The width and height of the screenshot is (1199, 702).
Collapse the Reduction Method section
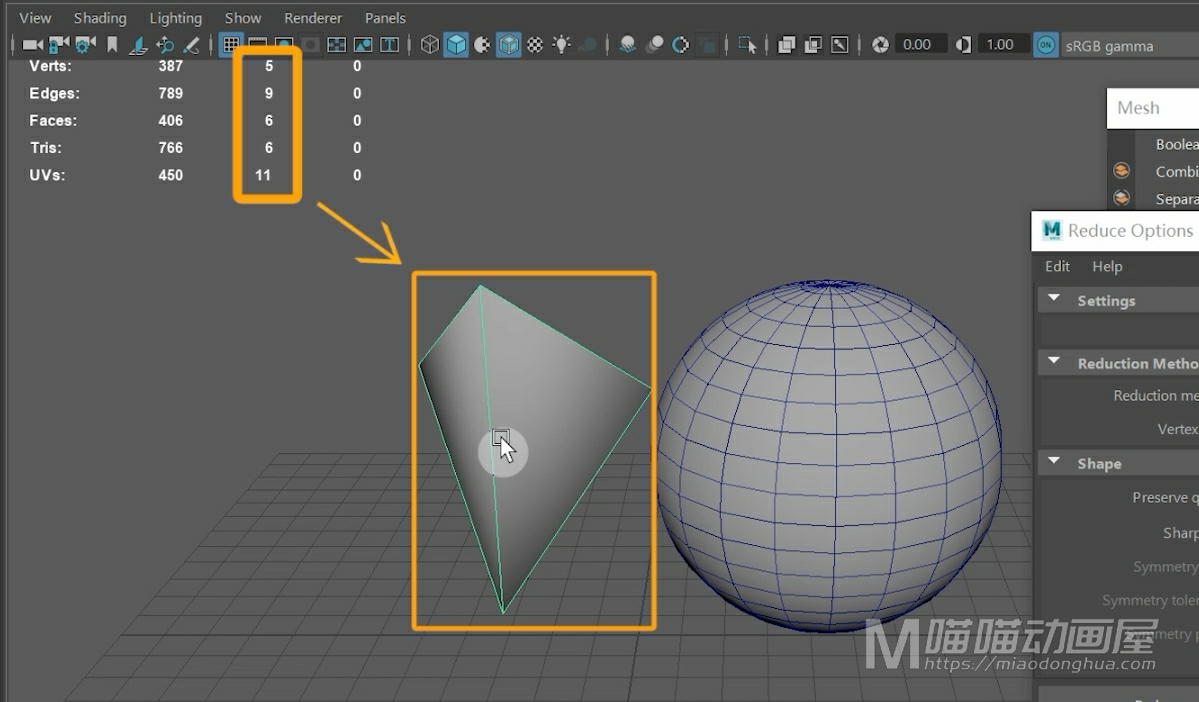1054,363
